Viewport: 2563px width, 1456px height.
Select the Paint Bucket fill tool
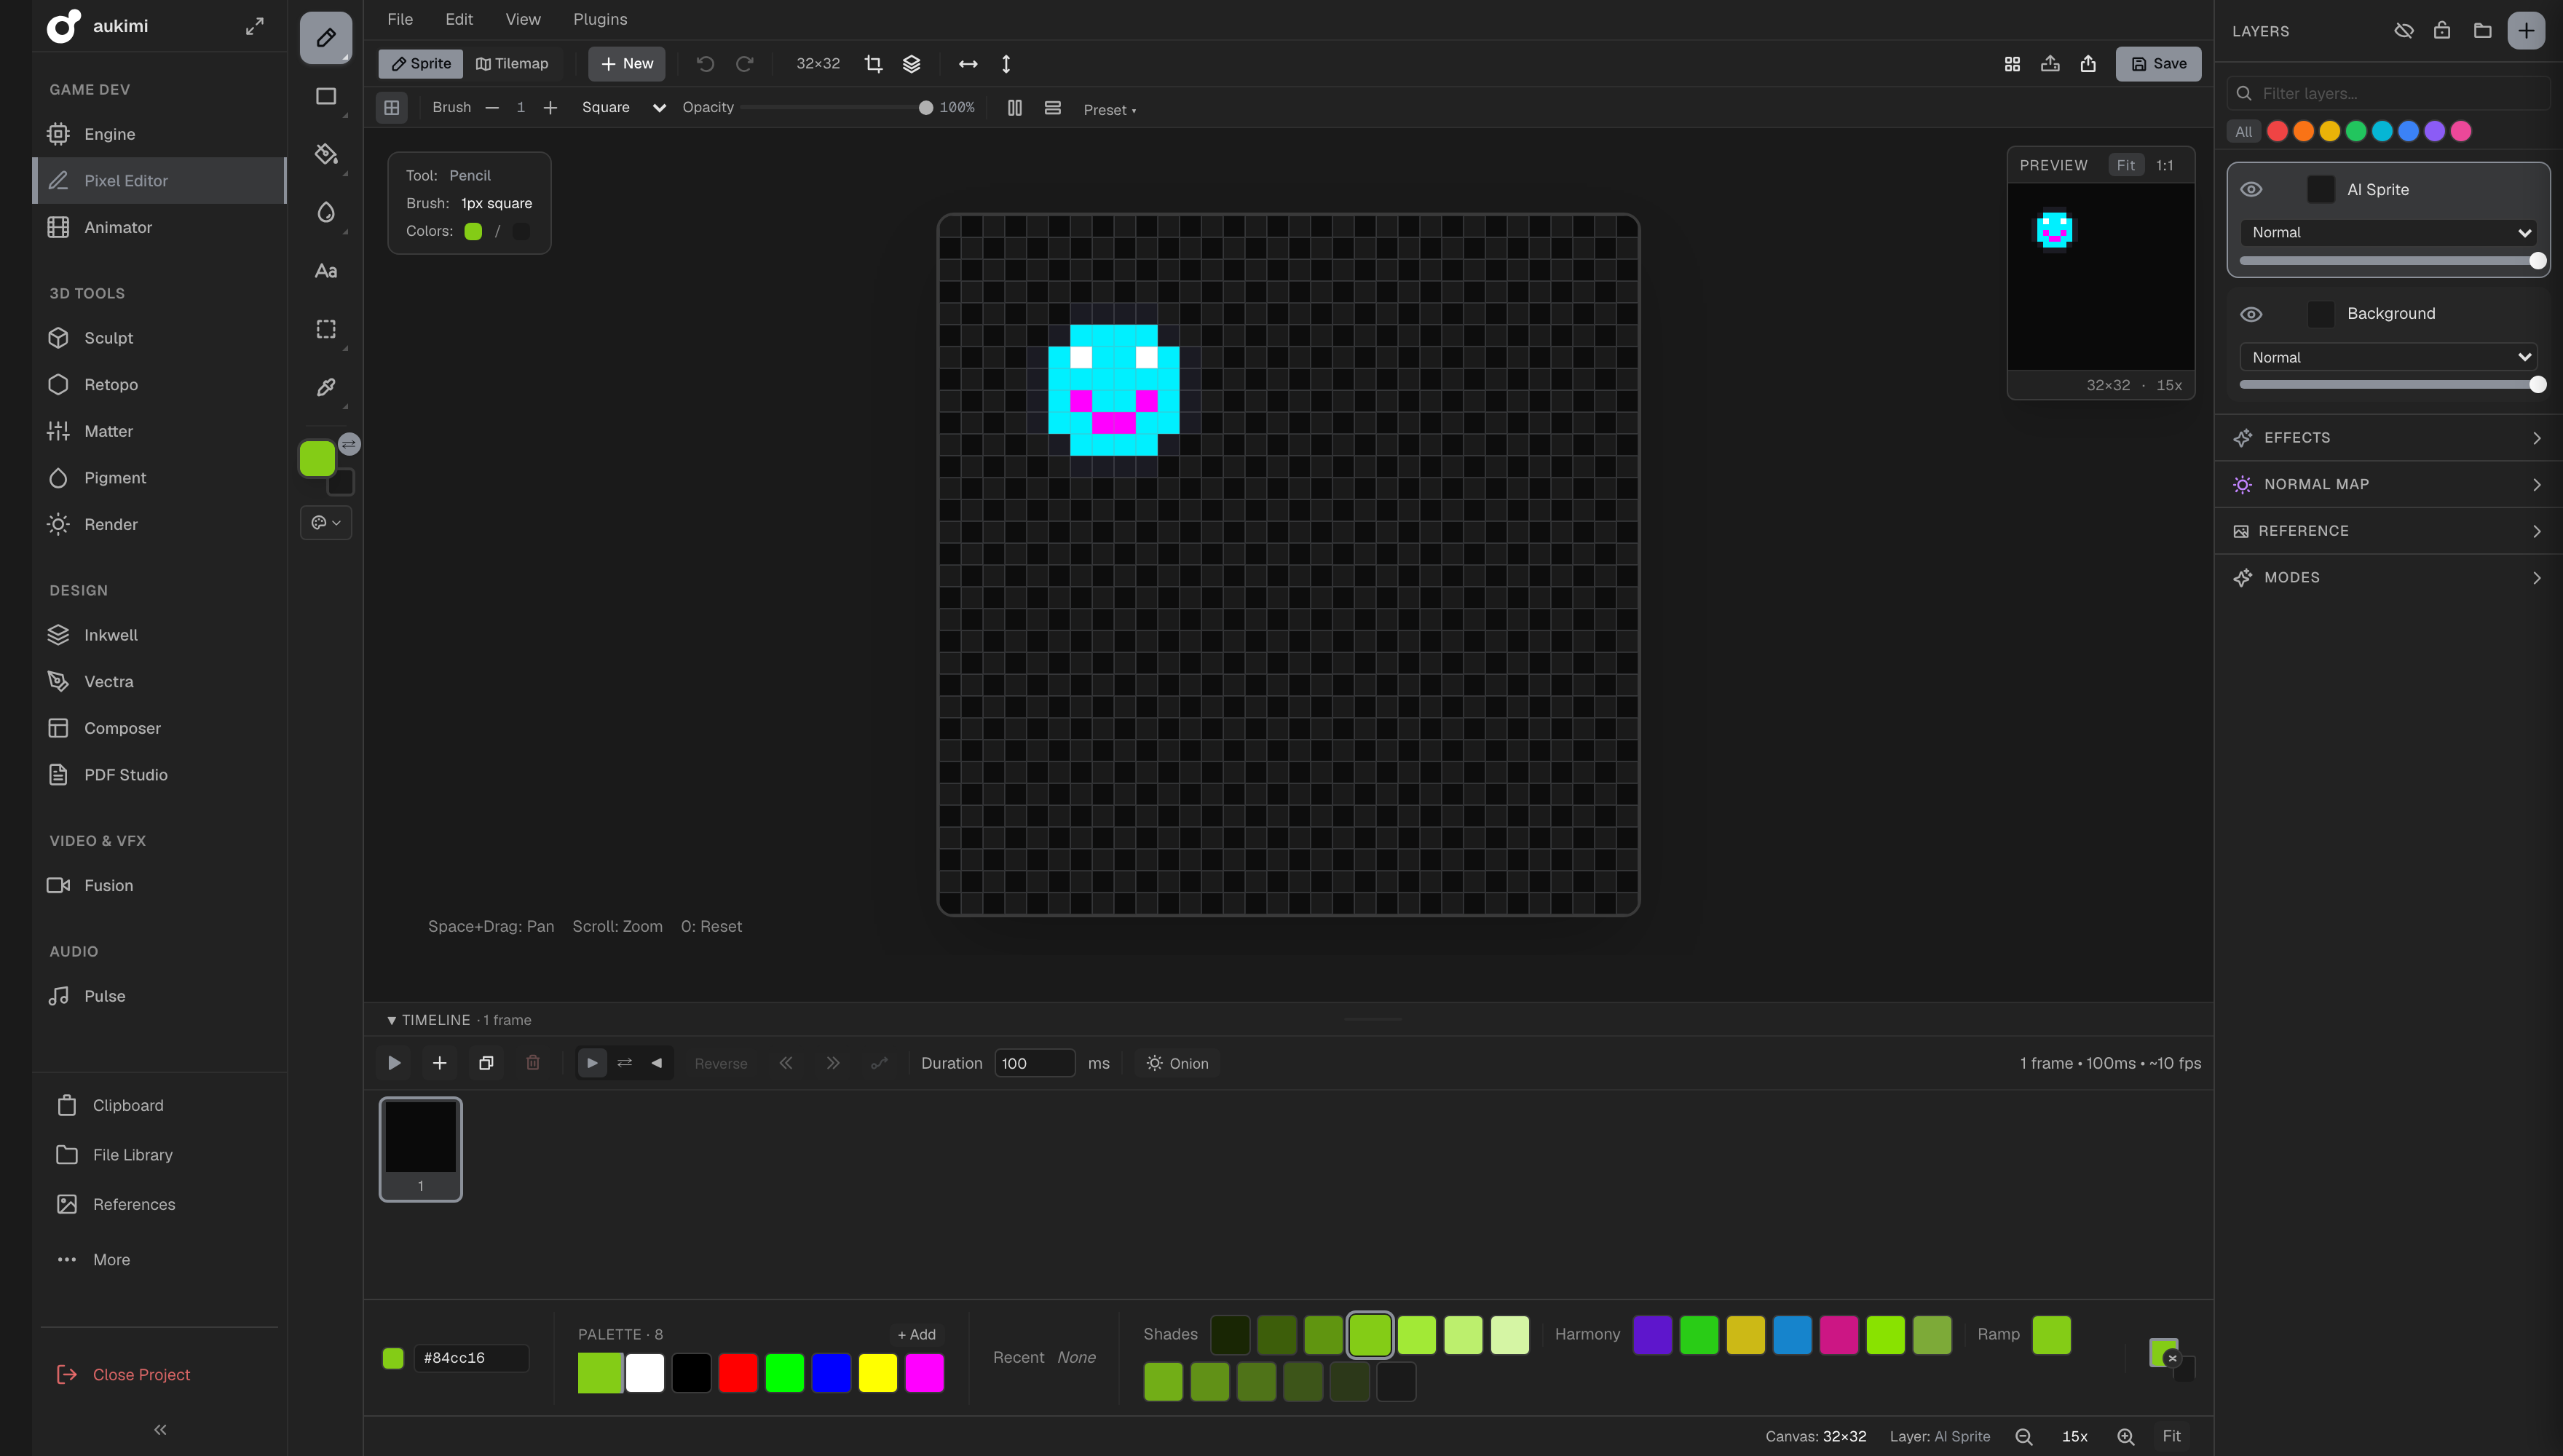click(x=326, y=154)
